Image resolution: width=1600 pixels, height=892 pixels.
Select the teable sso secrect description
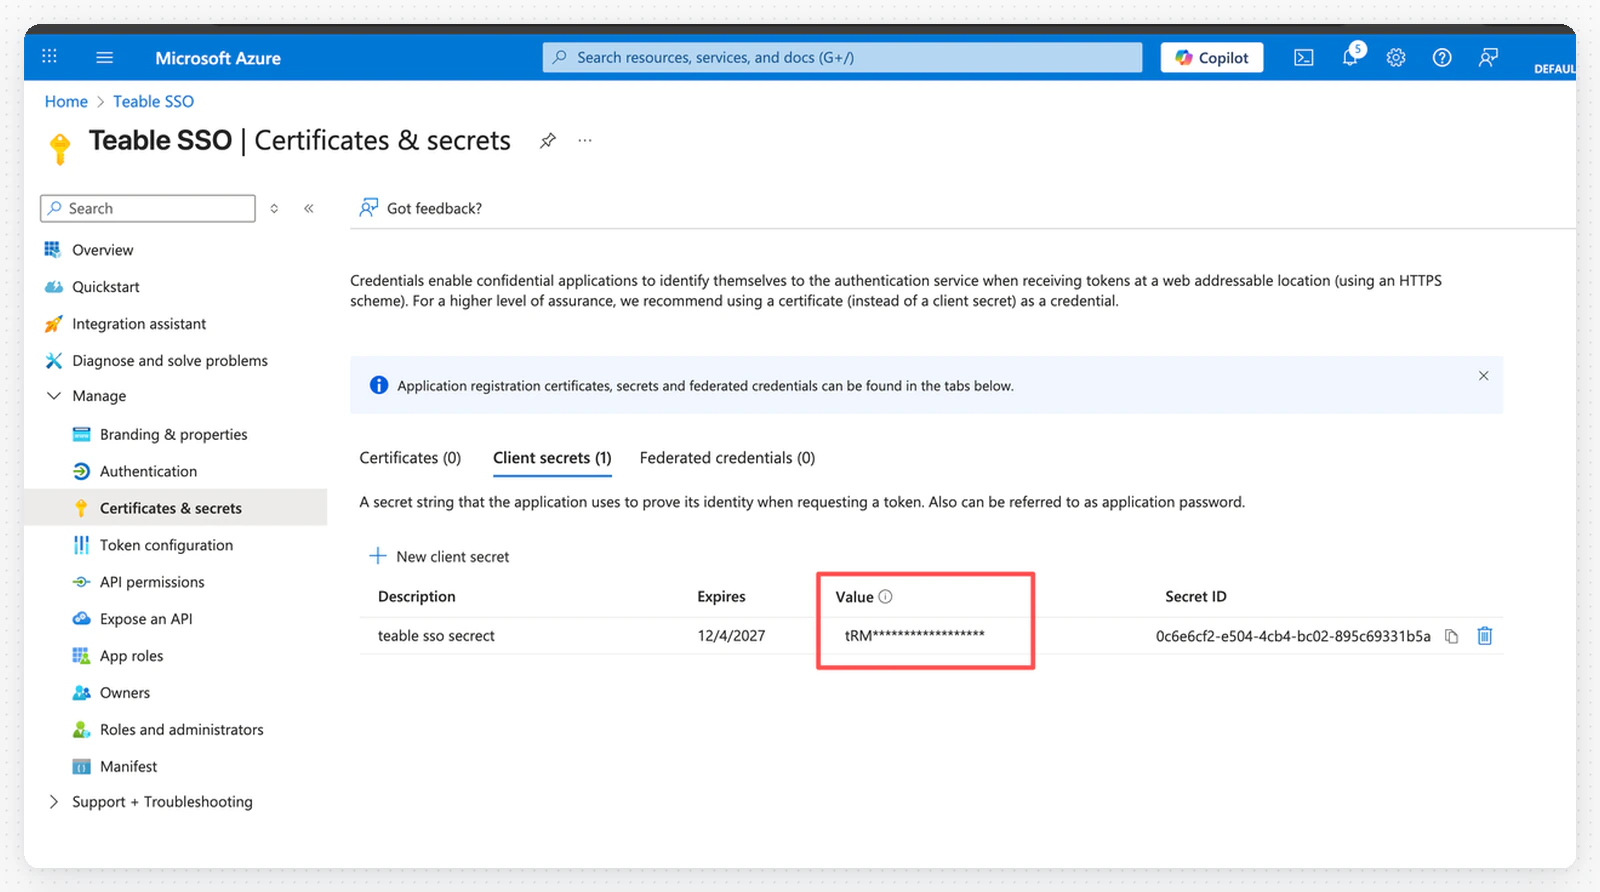436,636
